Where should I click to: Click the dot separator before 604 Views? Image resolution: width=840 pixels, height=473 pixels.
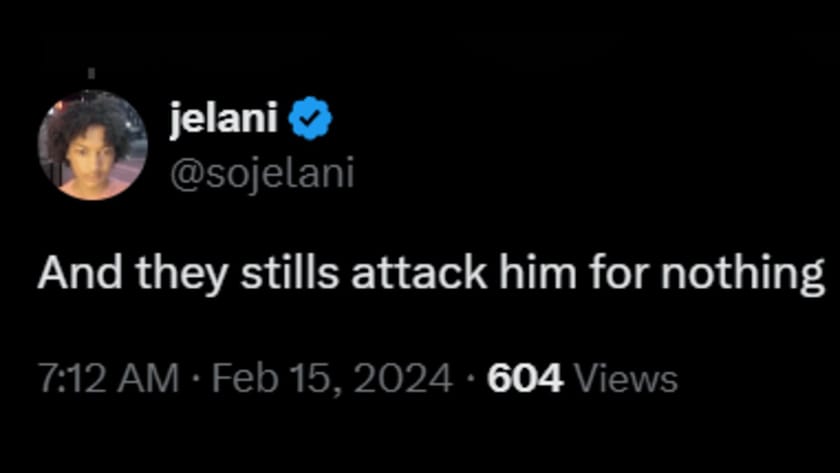(x=471, y=378)
